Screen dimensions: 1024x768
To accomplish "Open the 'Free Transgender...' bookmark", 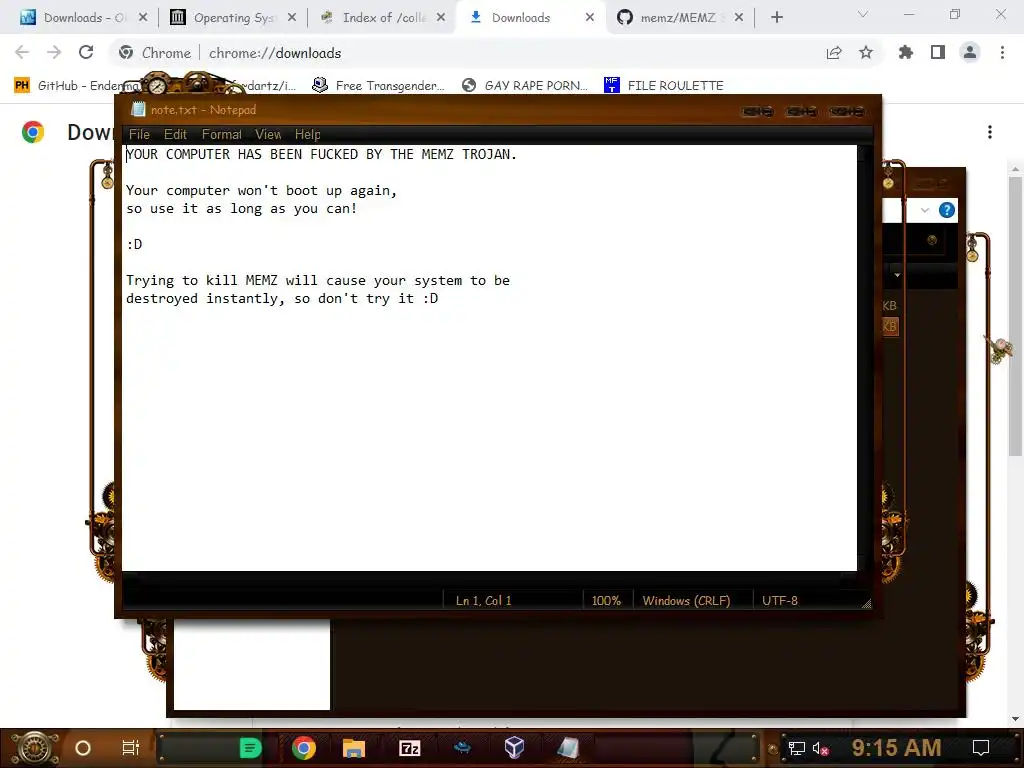I will (379, 86).
